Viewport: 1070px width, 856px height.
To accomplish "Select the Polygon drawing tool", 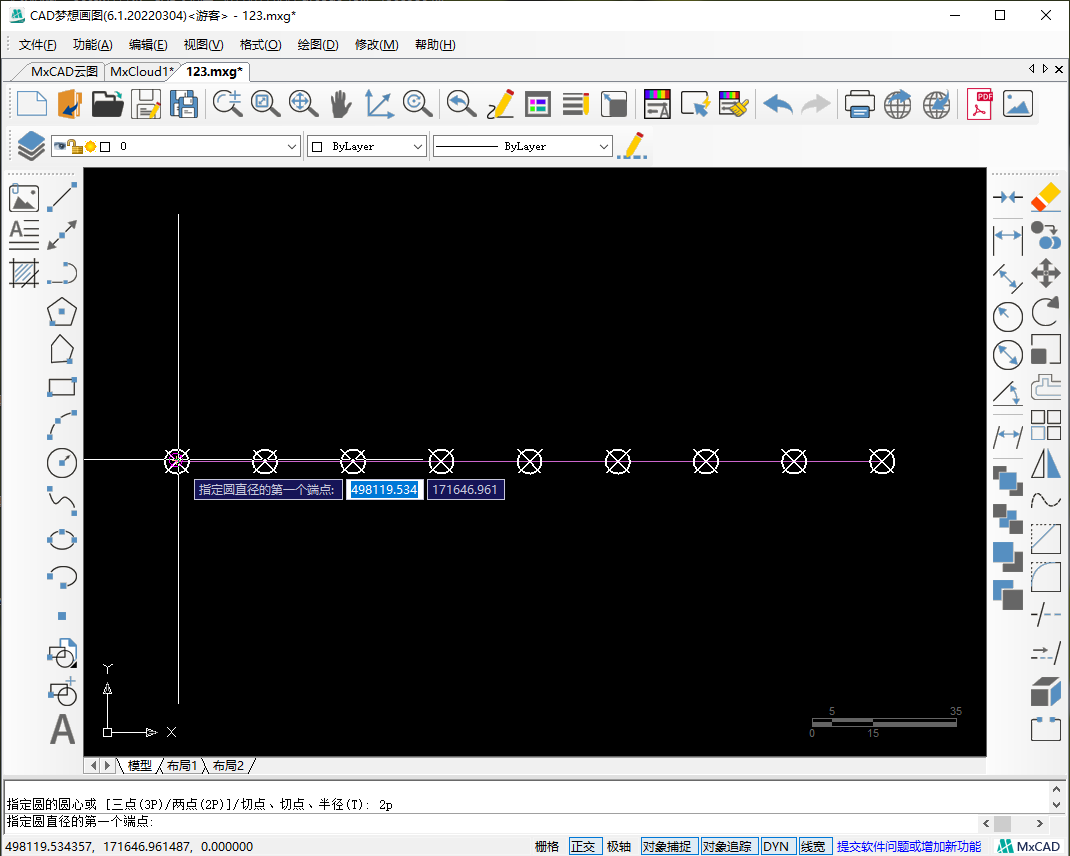I will (x=62, y=312).
